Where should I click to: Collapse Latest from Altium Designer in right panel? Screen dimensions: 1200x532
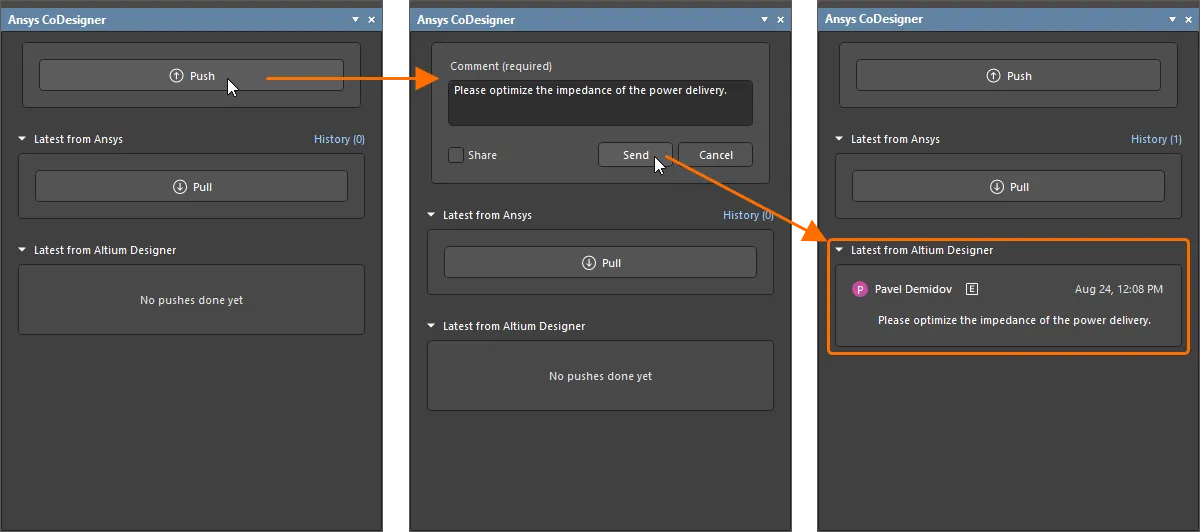(839, 250)
